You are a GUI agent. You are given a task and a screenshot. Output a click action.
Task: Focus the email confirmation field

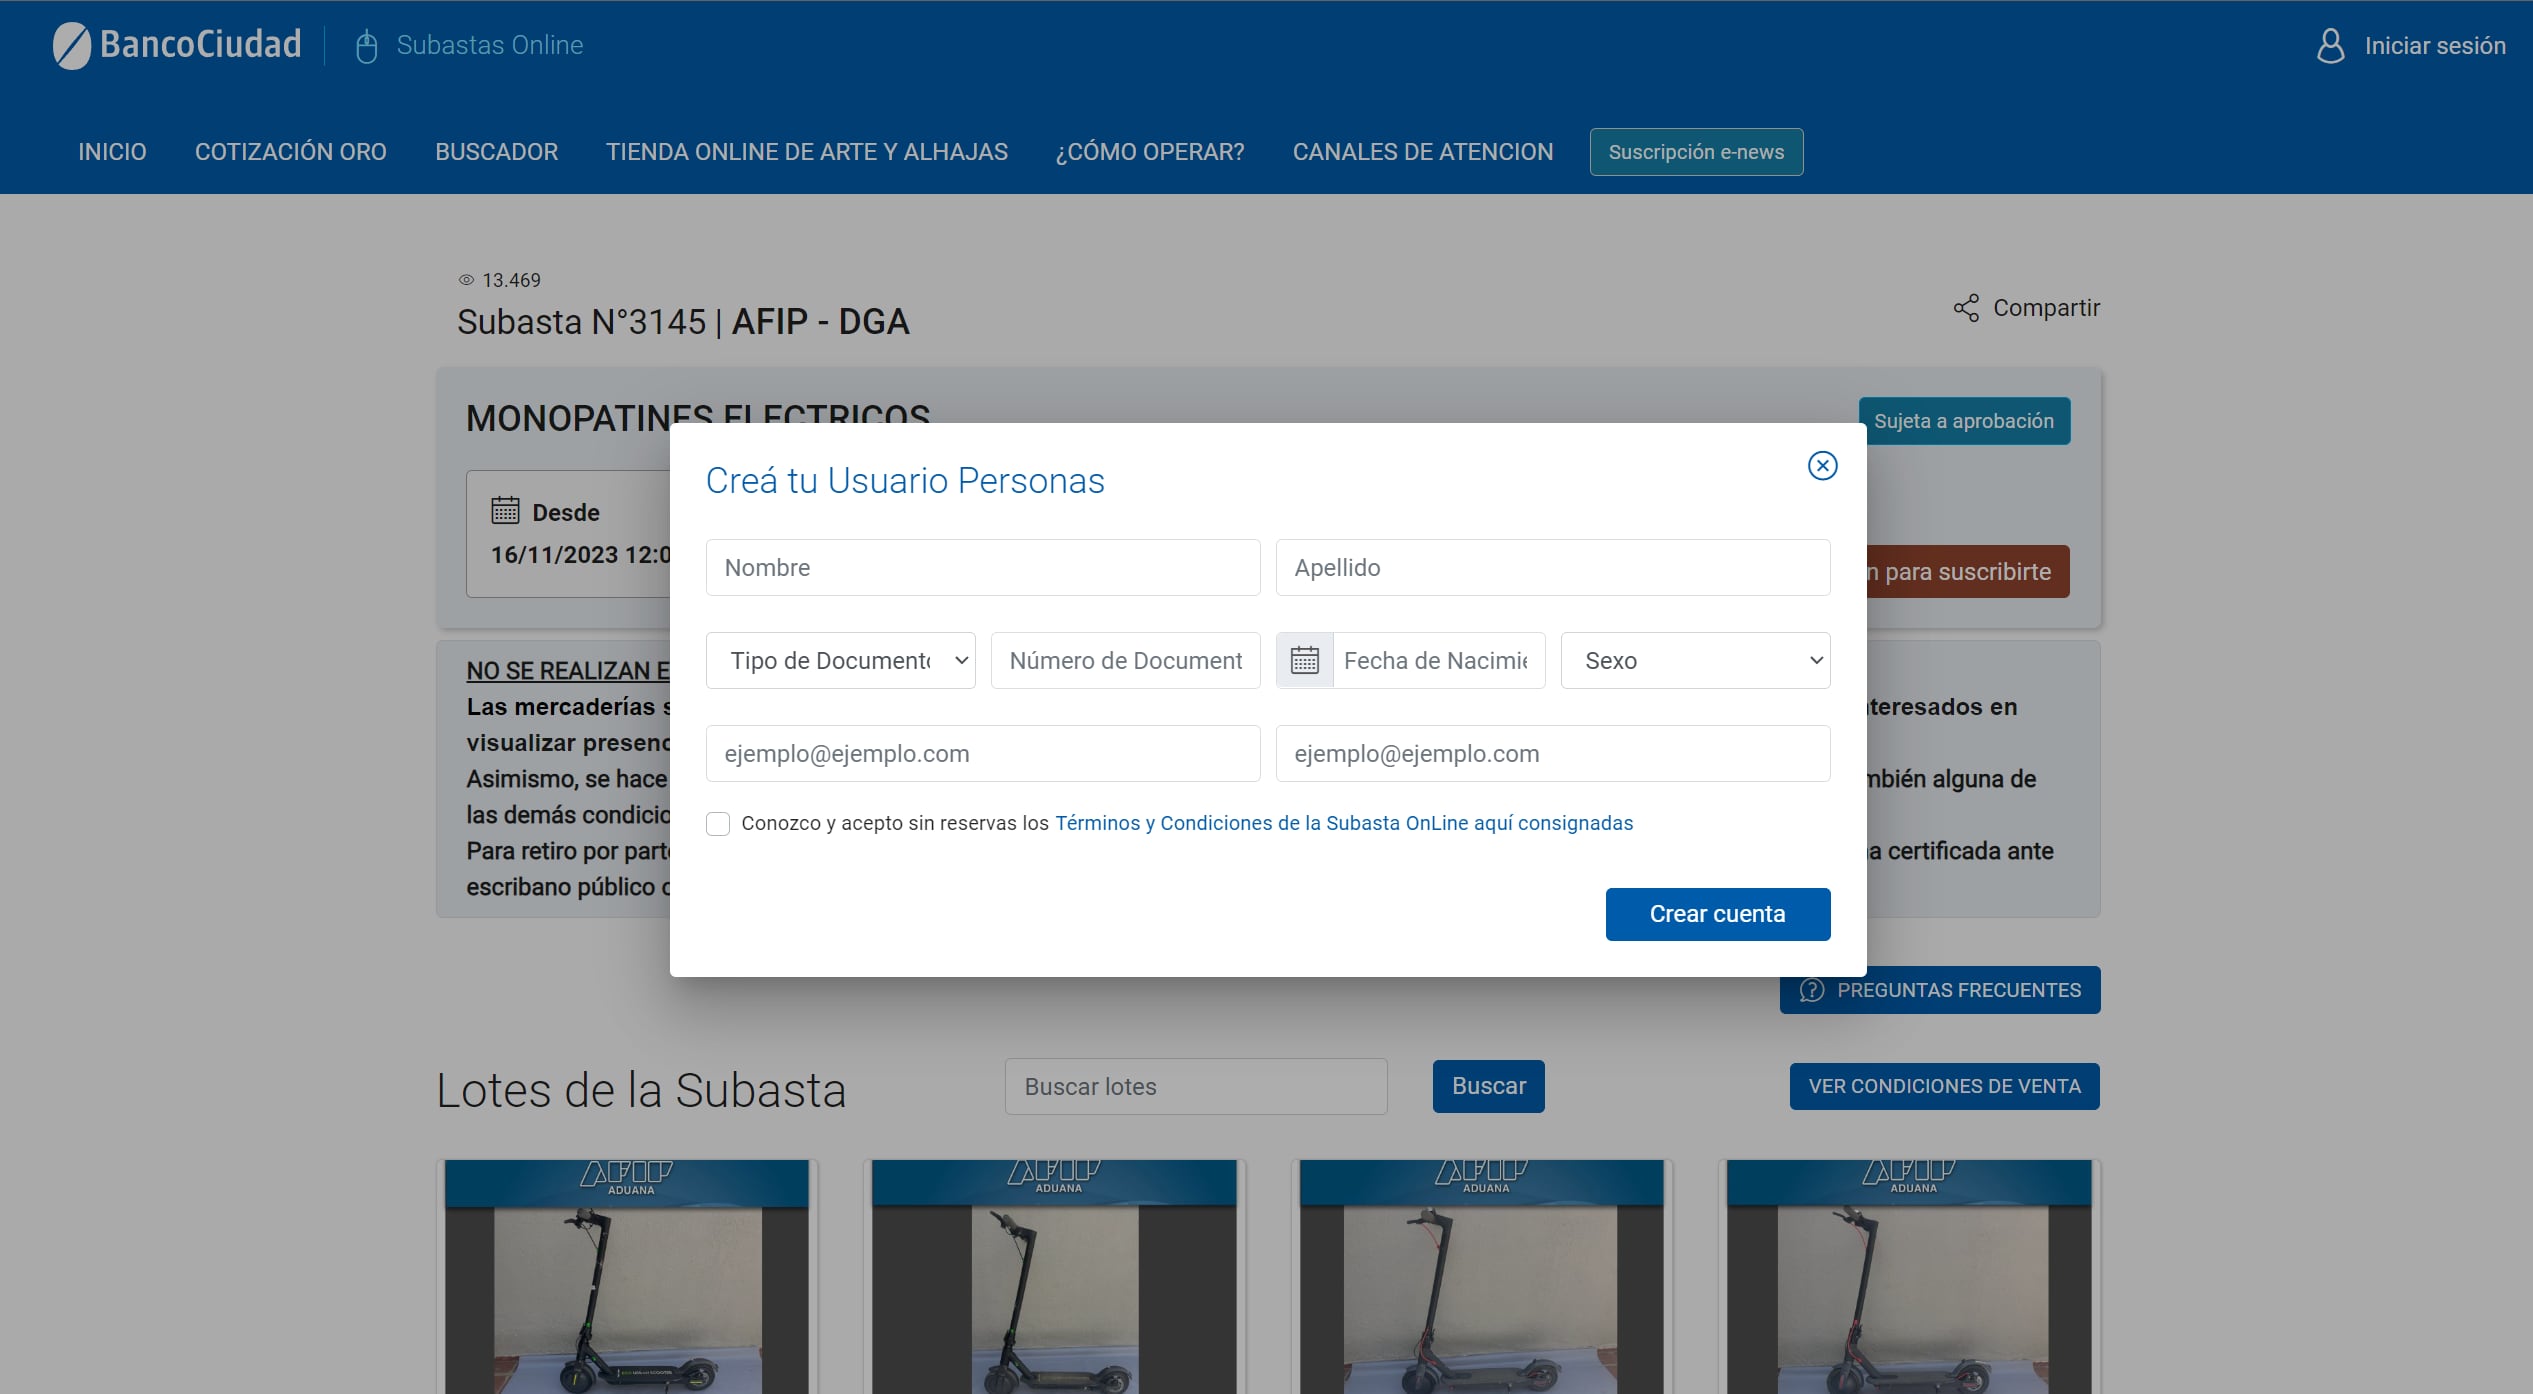(x=1553, y=753)
